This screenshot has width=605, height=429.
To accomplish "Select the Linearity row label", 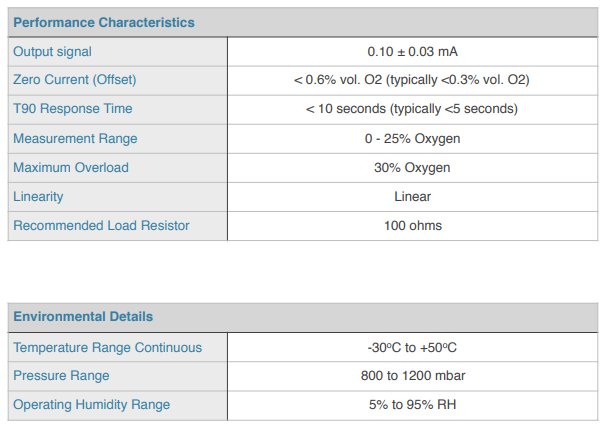I will (x=38, y=196).
